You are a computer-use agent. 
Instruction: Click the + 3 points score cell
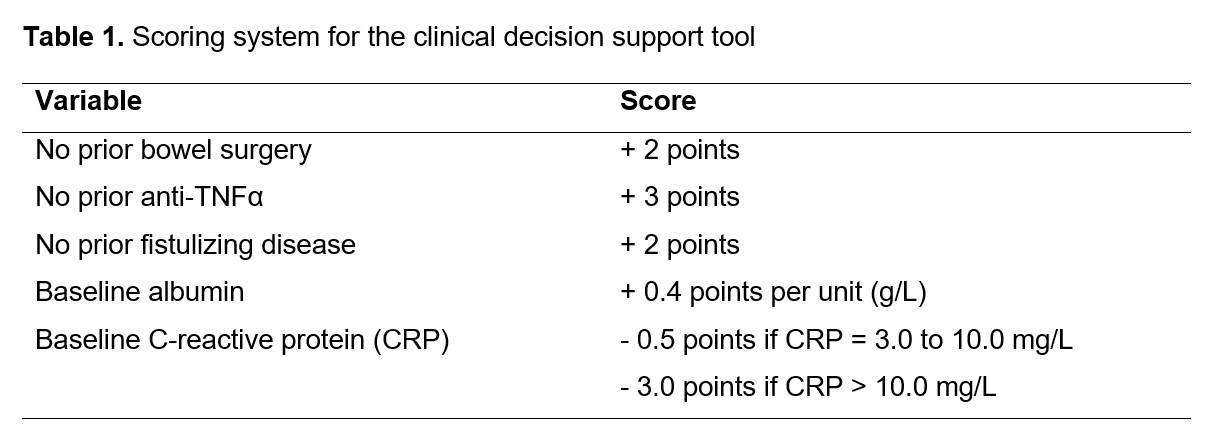(680, 197)
